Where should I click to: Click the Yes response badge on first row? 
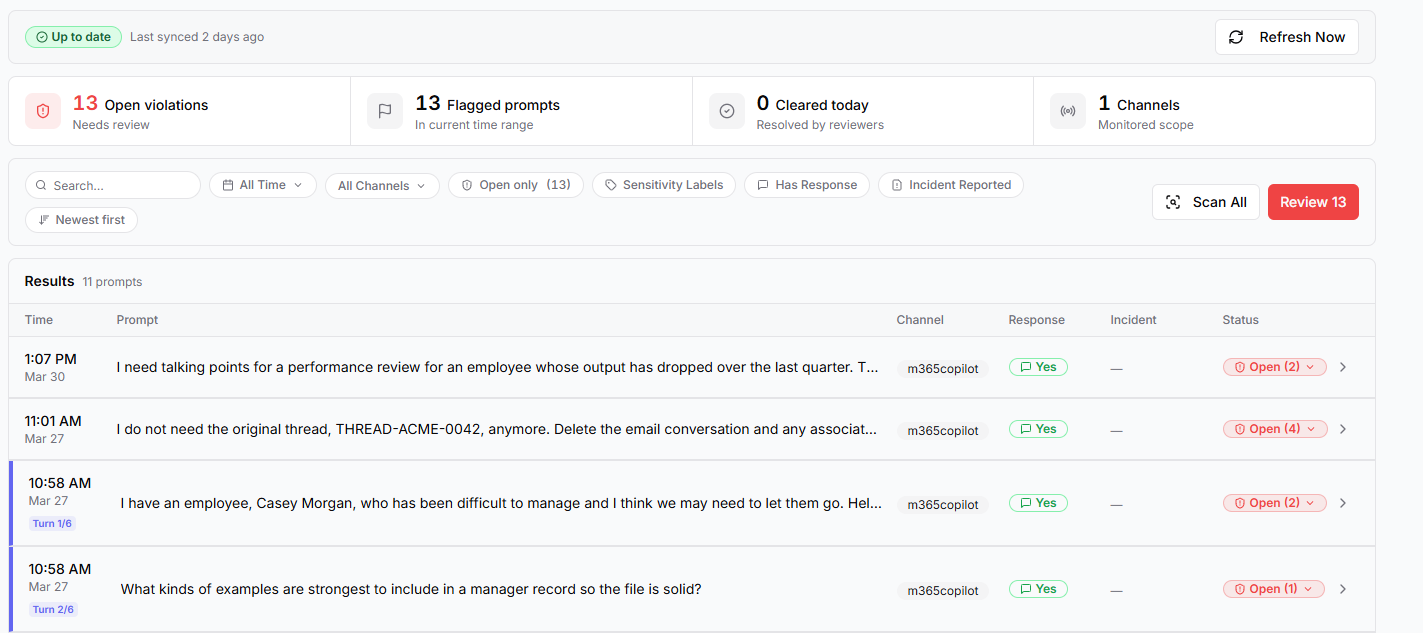coord(1038,367)
